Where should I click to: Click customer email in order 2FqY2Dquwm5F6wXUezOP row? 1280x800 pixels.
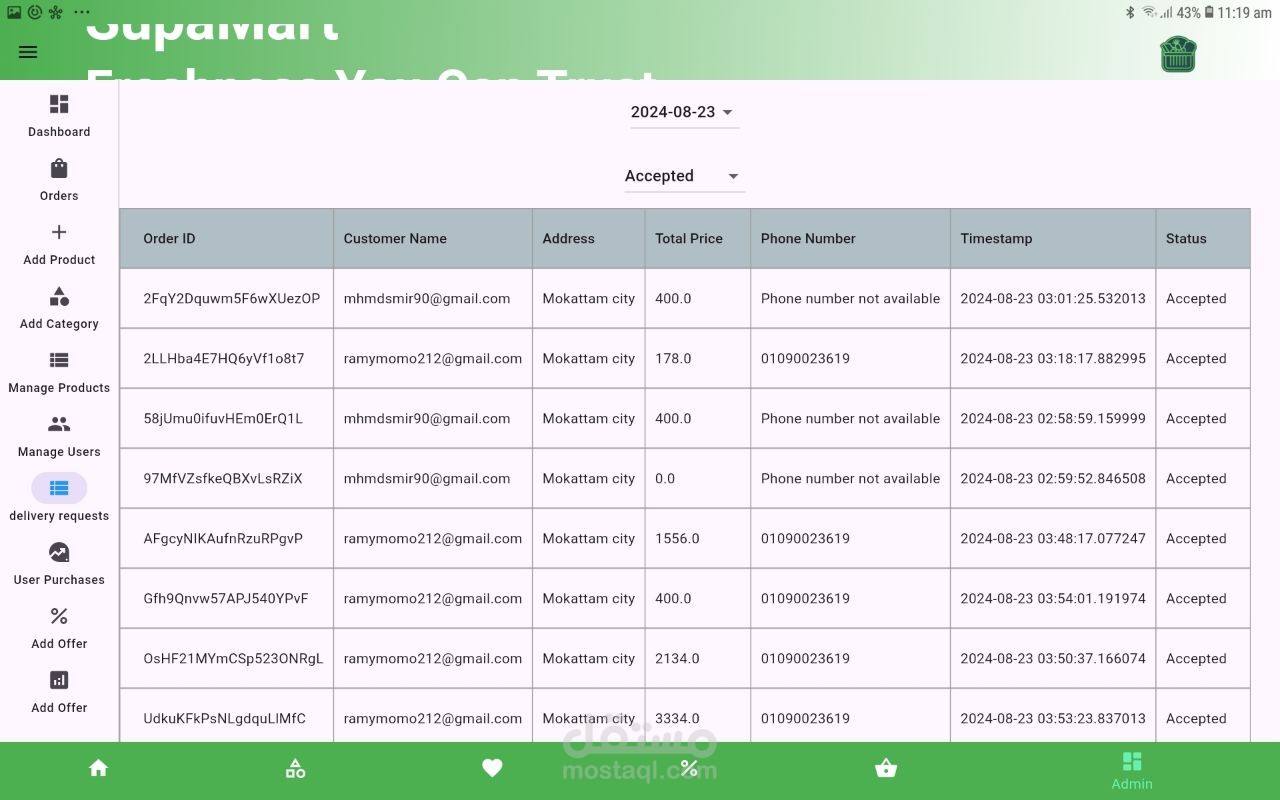(427, 298)
